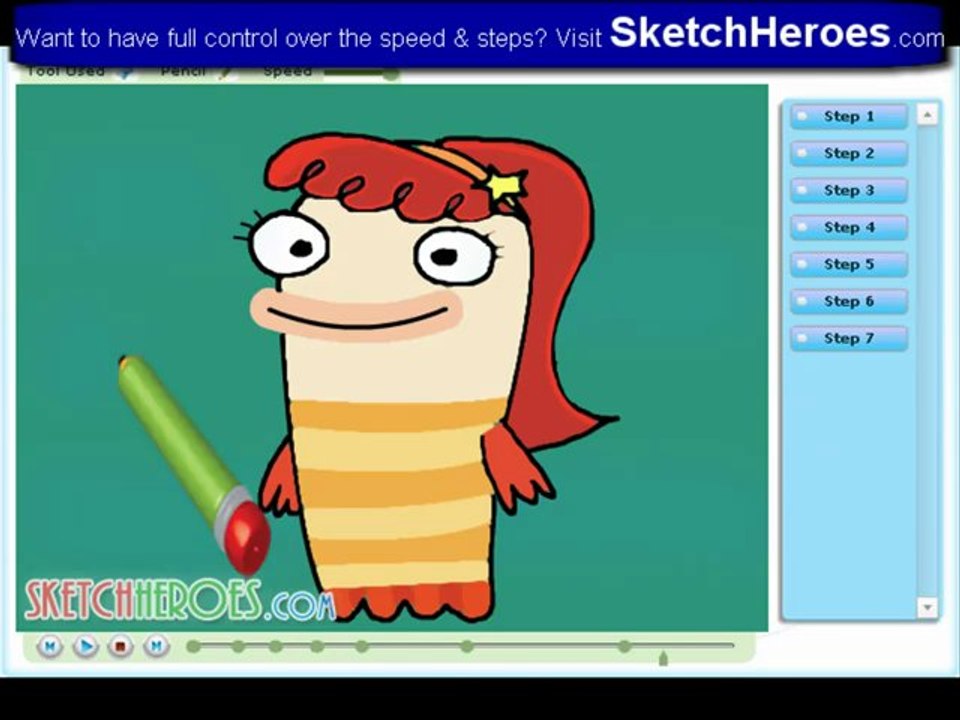
Task: Click the third dot on the timeline
Action: (276, 646)
